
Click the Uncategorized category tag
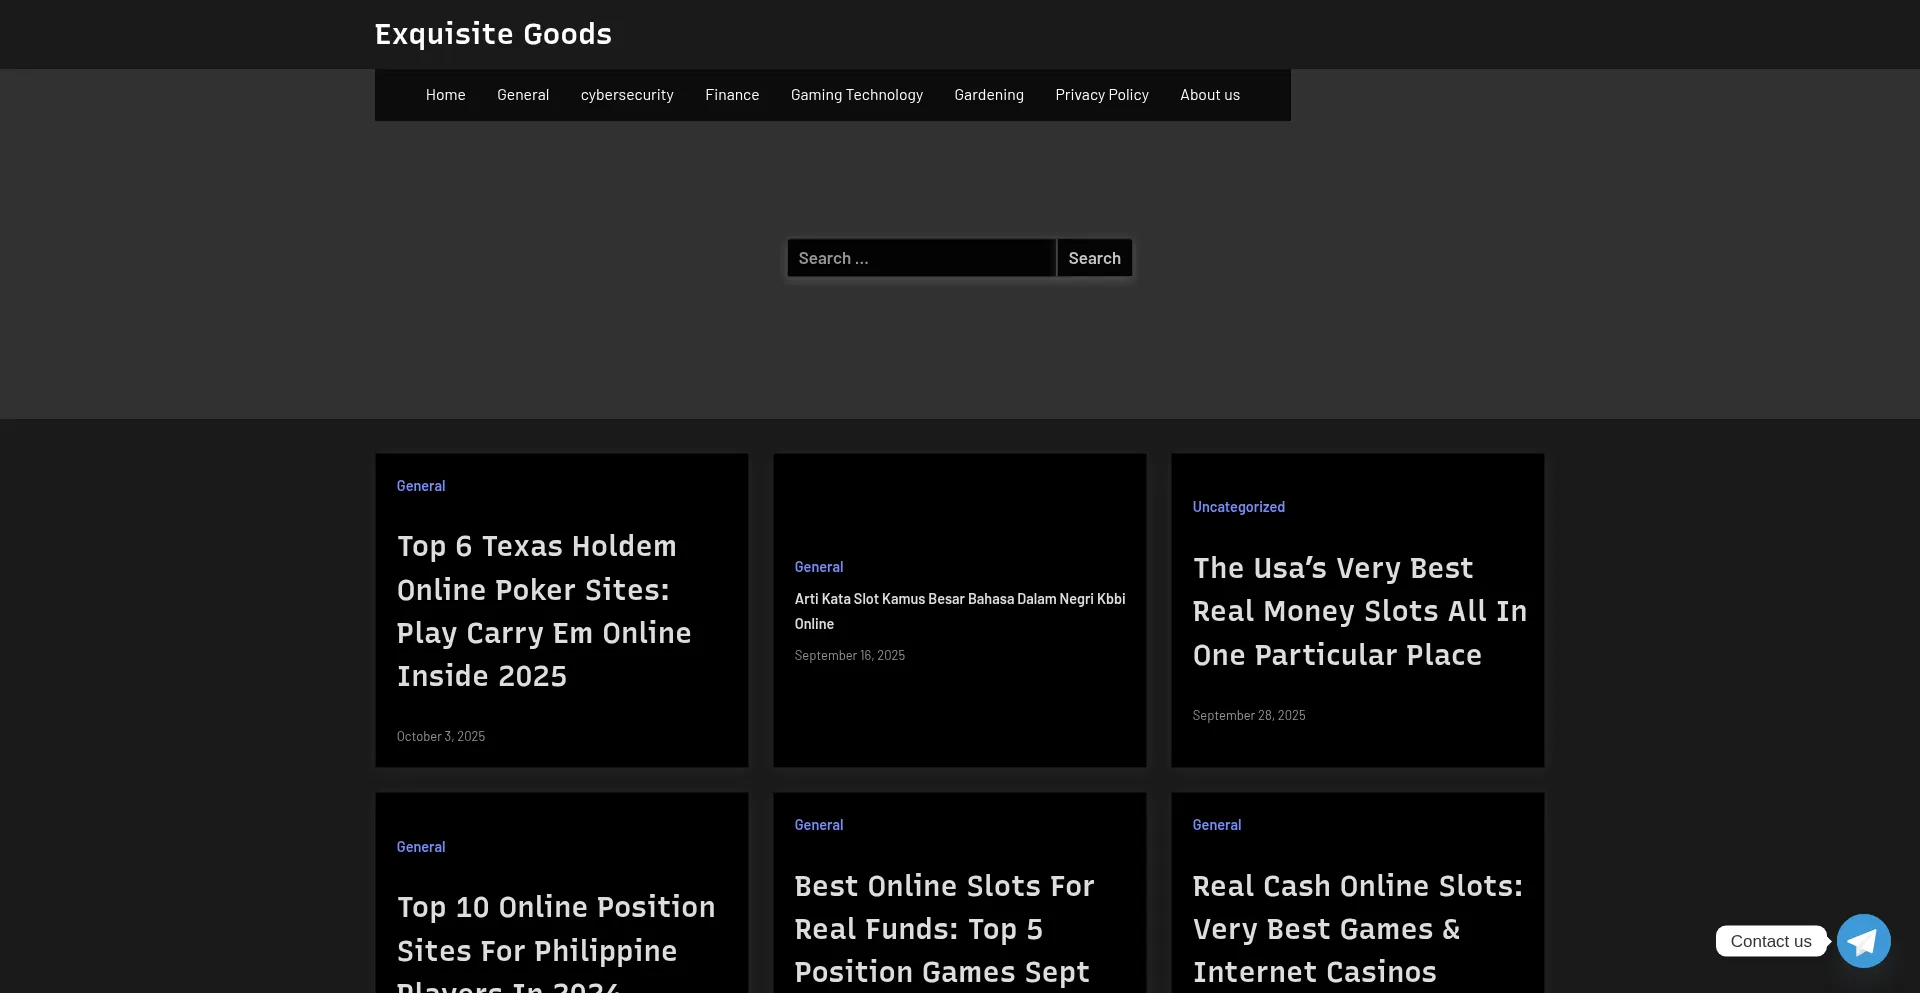point(1238,507)
